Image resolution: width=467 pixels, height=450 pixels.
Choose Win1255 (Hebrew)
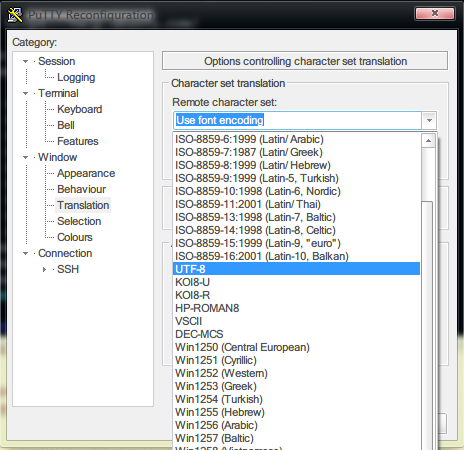(x=297, y=412)
